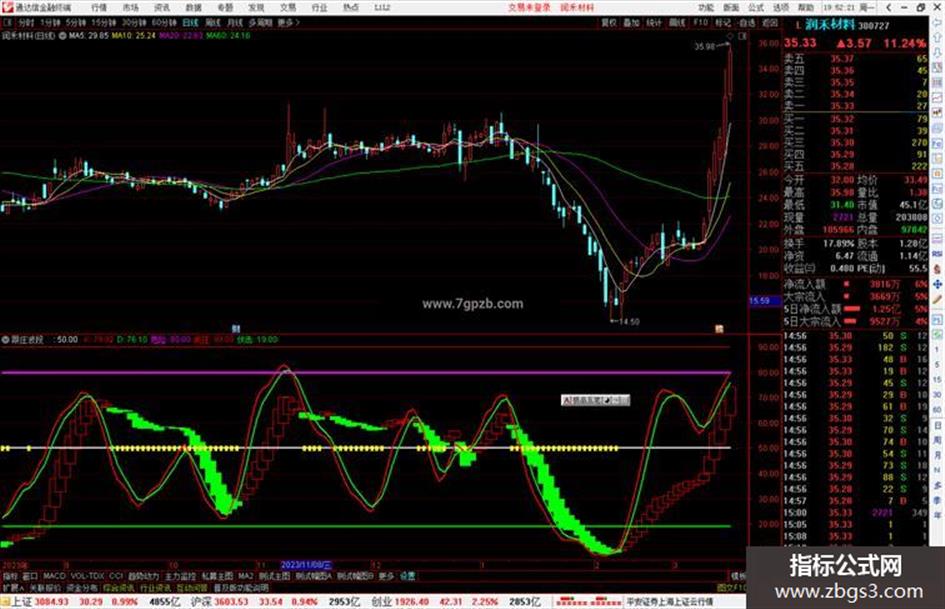
Task: Switch to 60分钟 period tab
Action: [164, 22]
